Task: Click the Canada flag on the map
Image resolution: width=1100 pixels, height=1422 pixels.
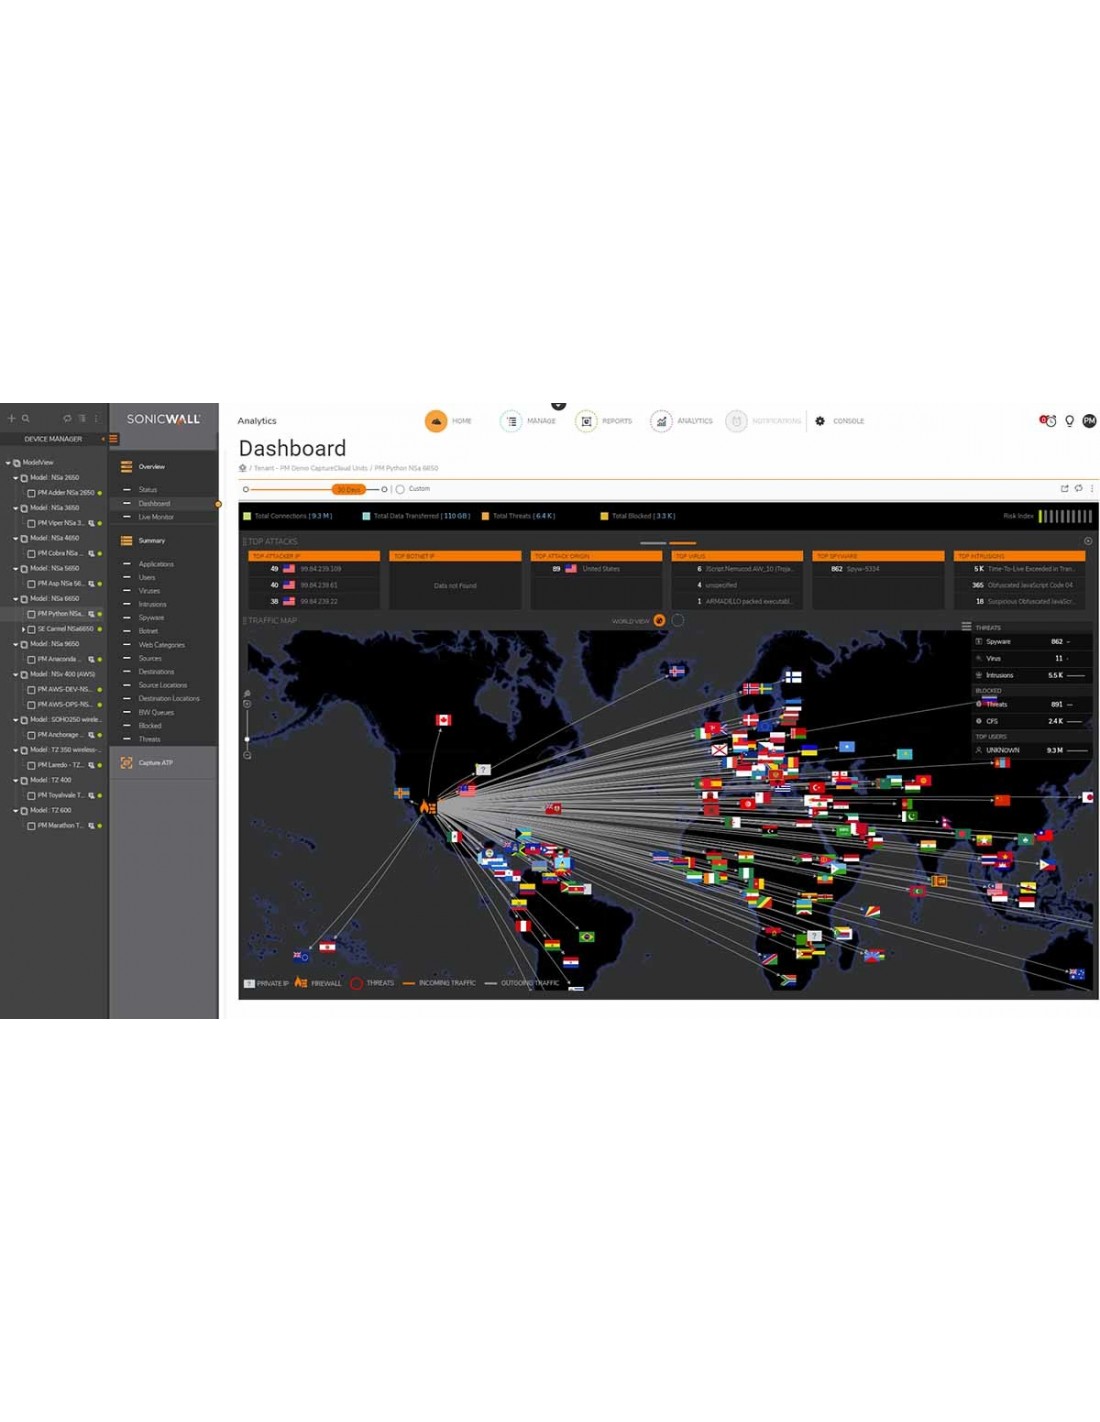Action: [443, 720]
